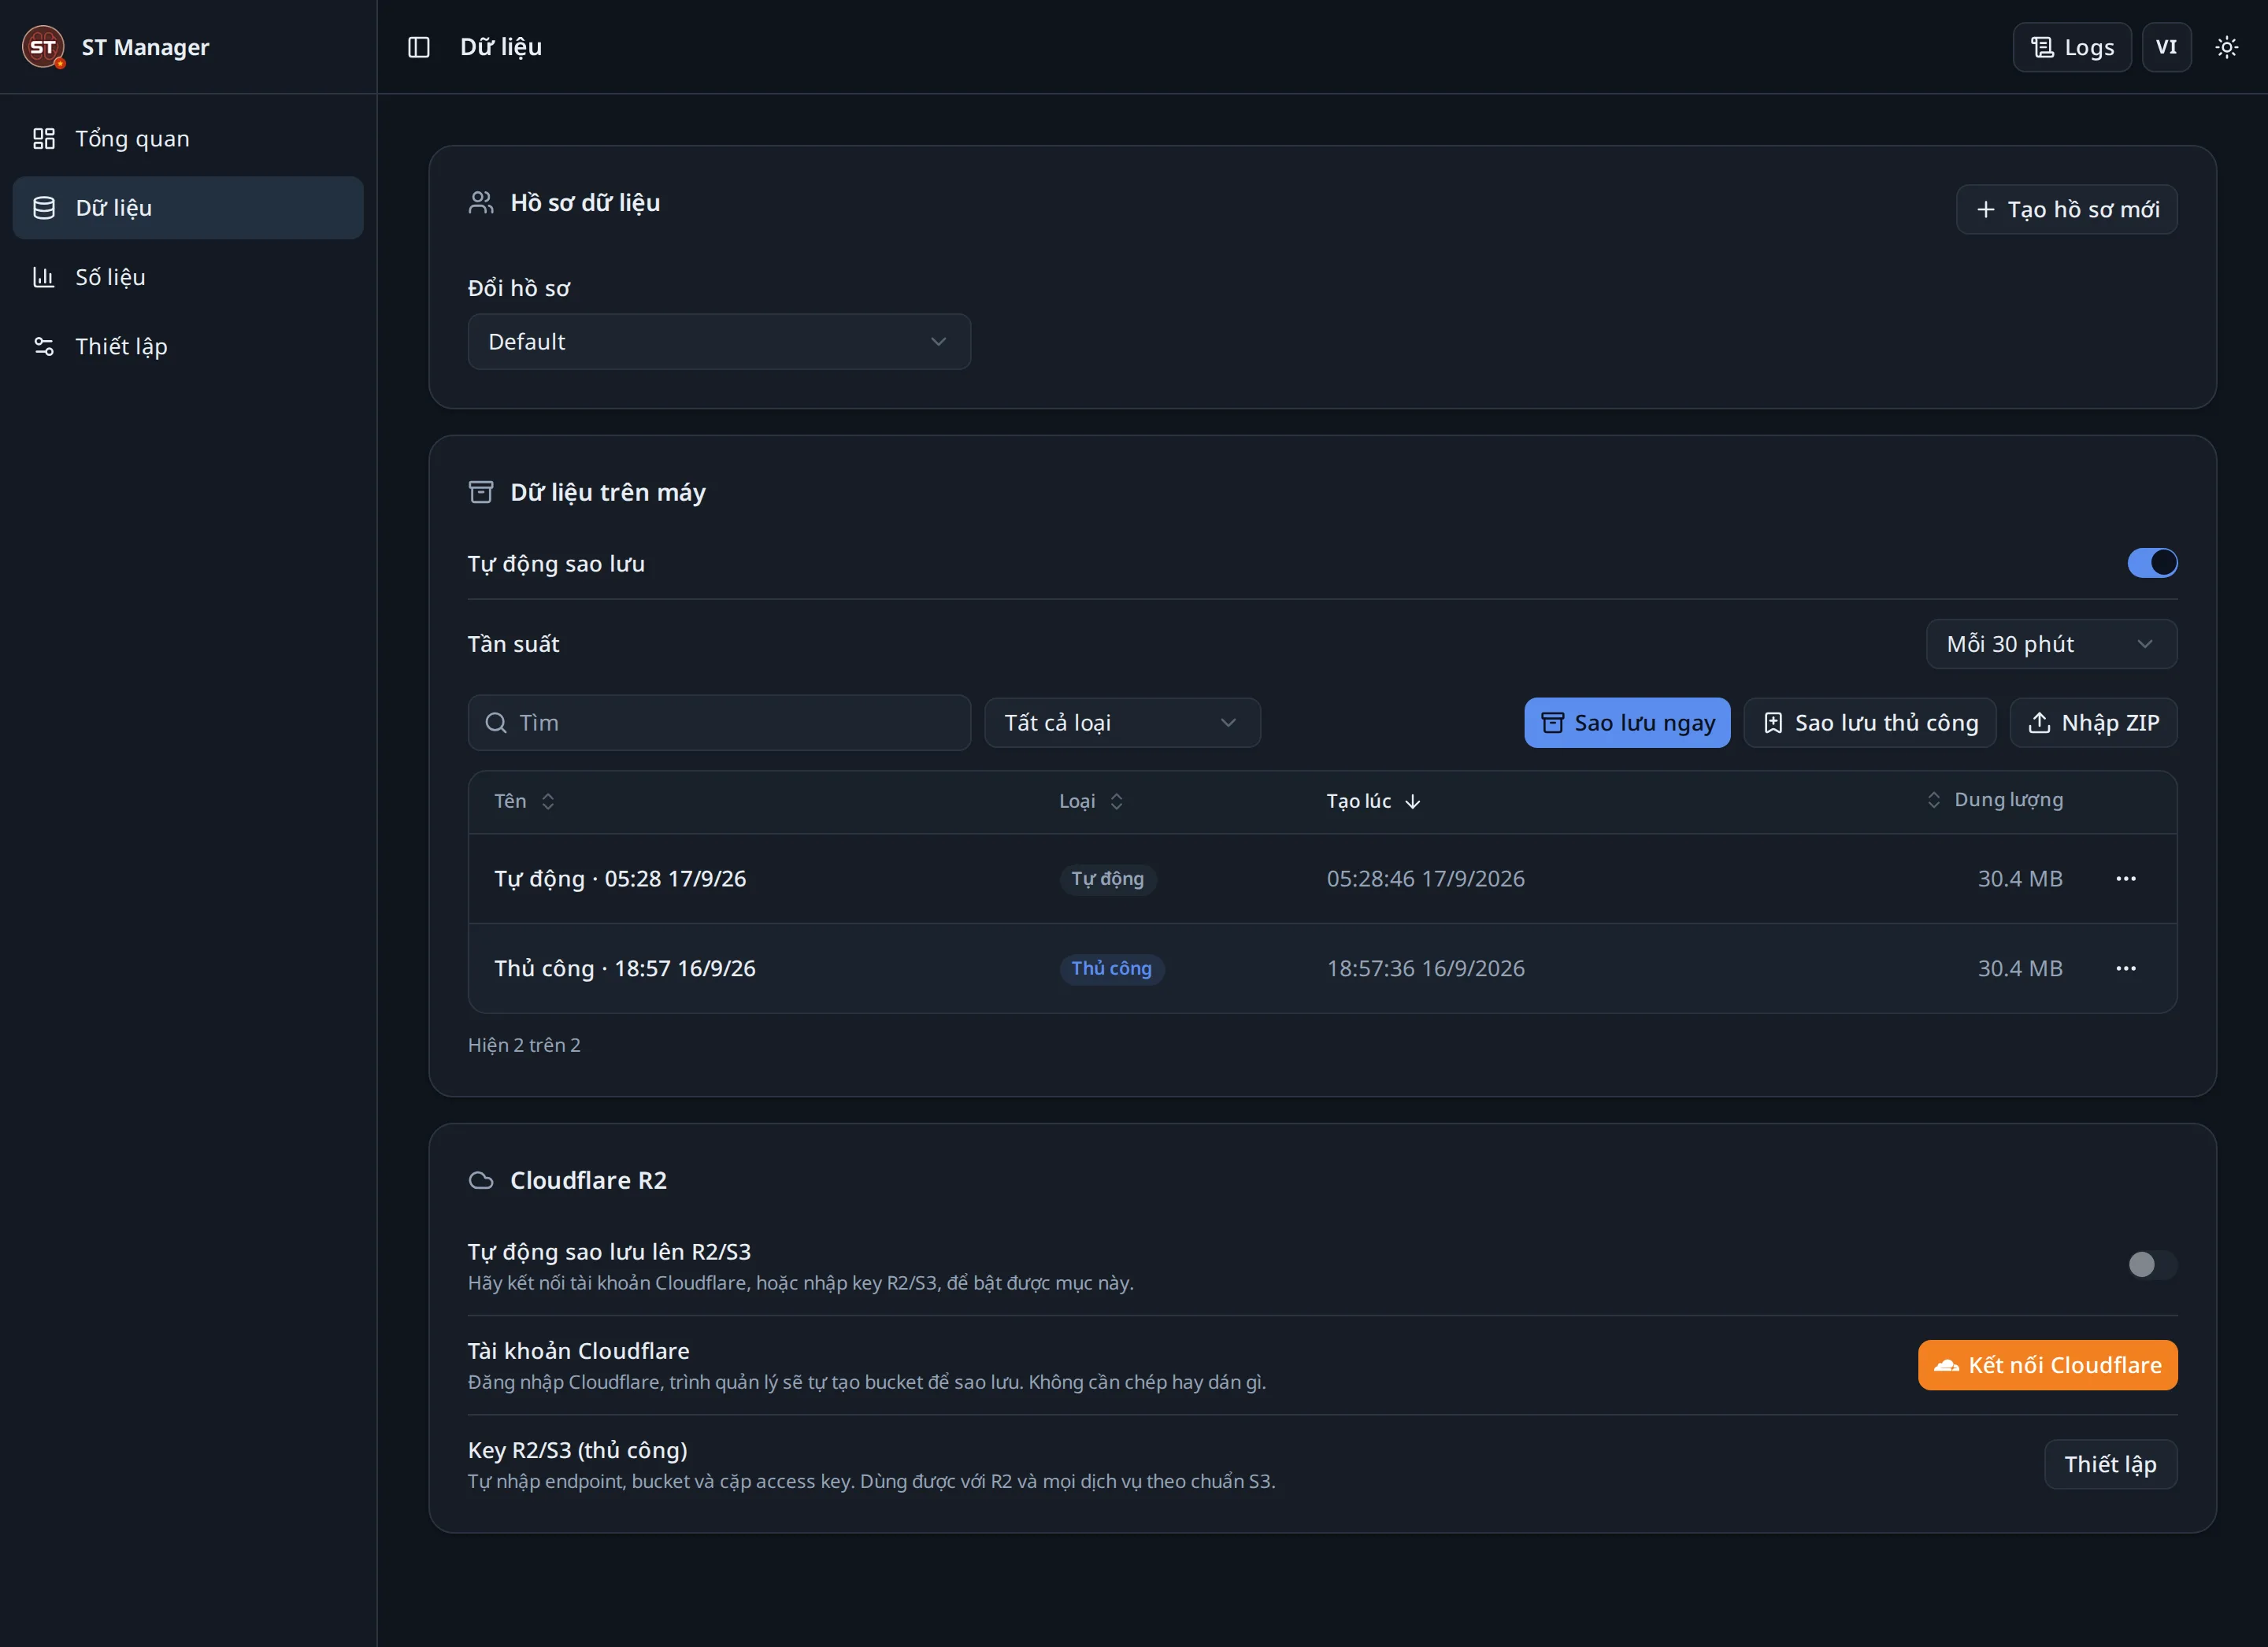Click Nhập ZIP button
The image size is (2268, 1647).
[x=2093, y=723]
